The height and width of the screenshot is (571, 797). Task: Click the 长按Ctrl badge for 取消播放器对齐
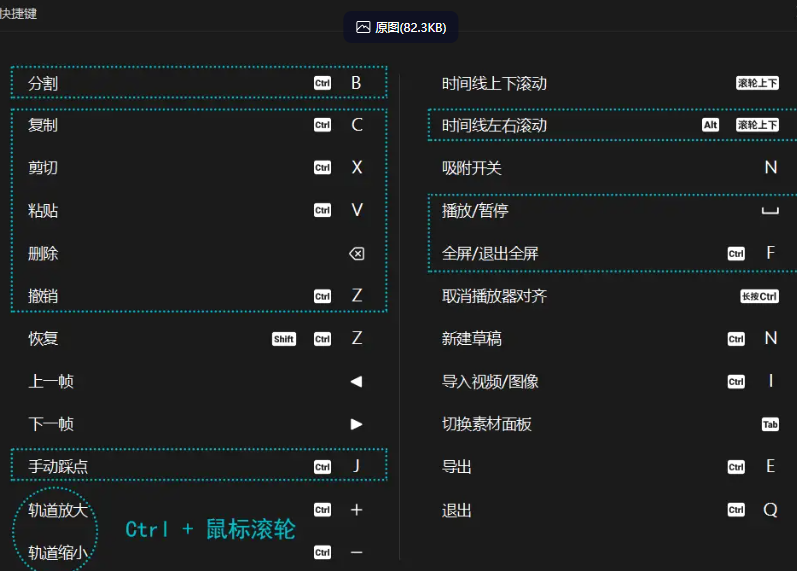click(758, 296)
